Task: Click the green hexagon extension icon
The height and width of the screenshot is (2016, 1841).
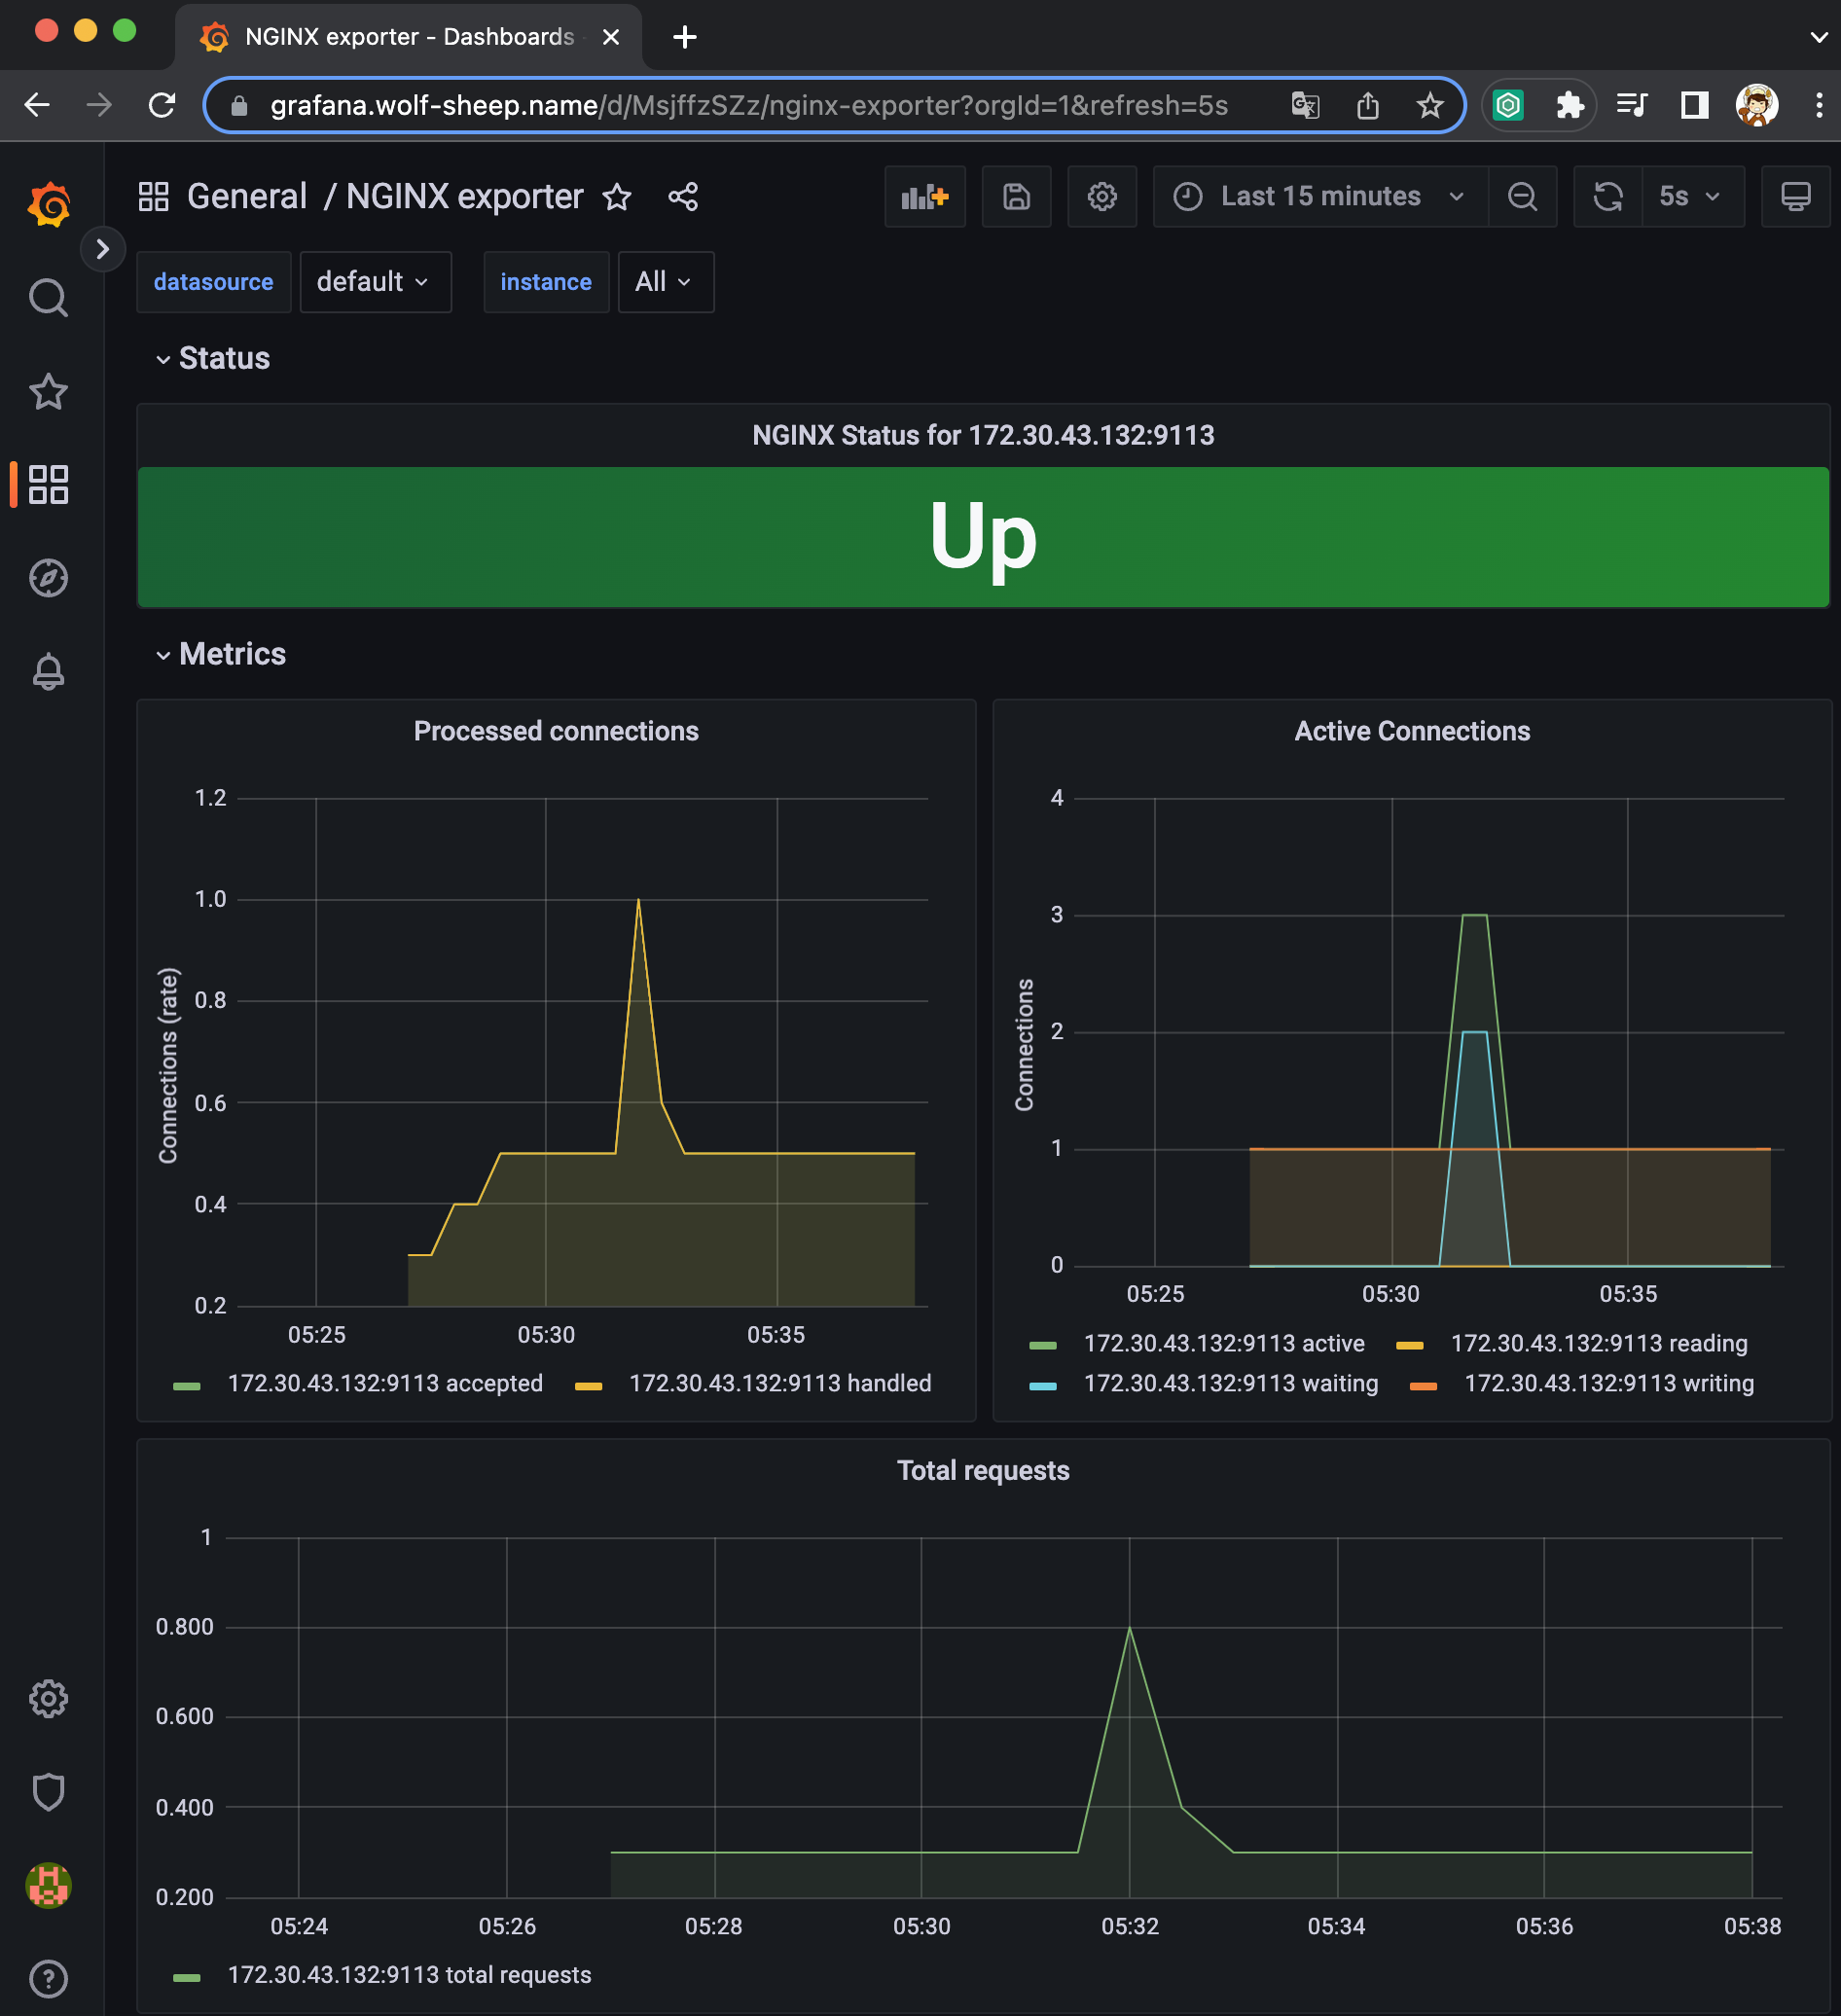Action: (1508, 105)
